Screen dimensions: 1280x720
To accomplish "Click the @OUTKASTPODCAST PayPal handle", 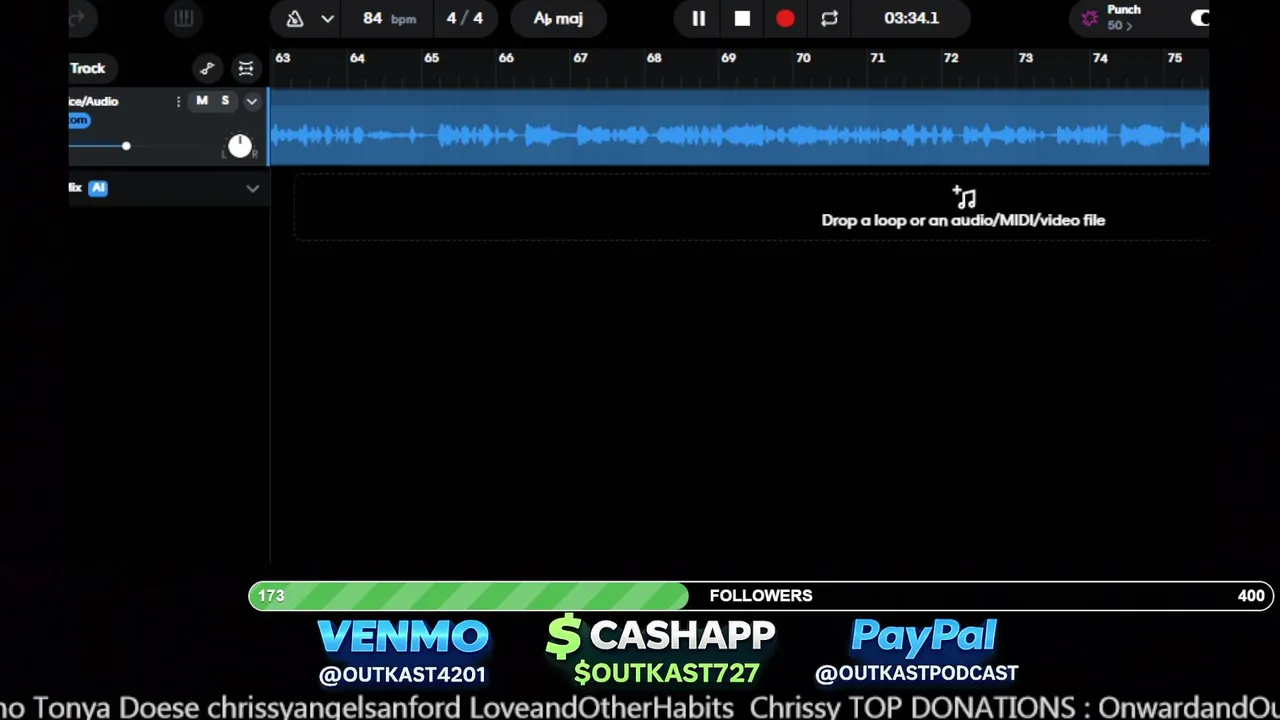I will tap(916, 674).
